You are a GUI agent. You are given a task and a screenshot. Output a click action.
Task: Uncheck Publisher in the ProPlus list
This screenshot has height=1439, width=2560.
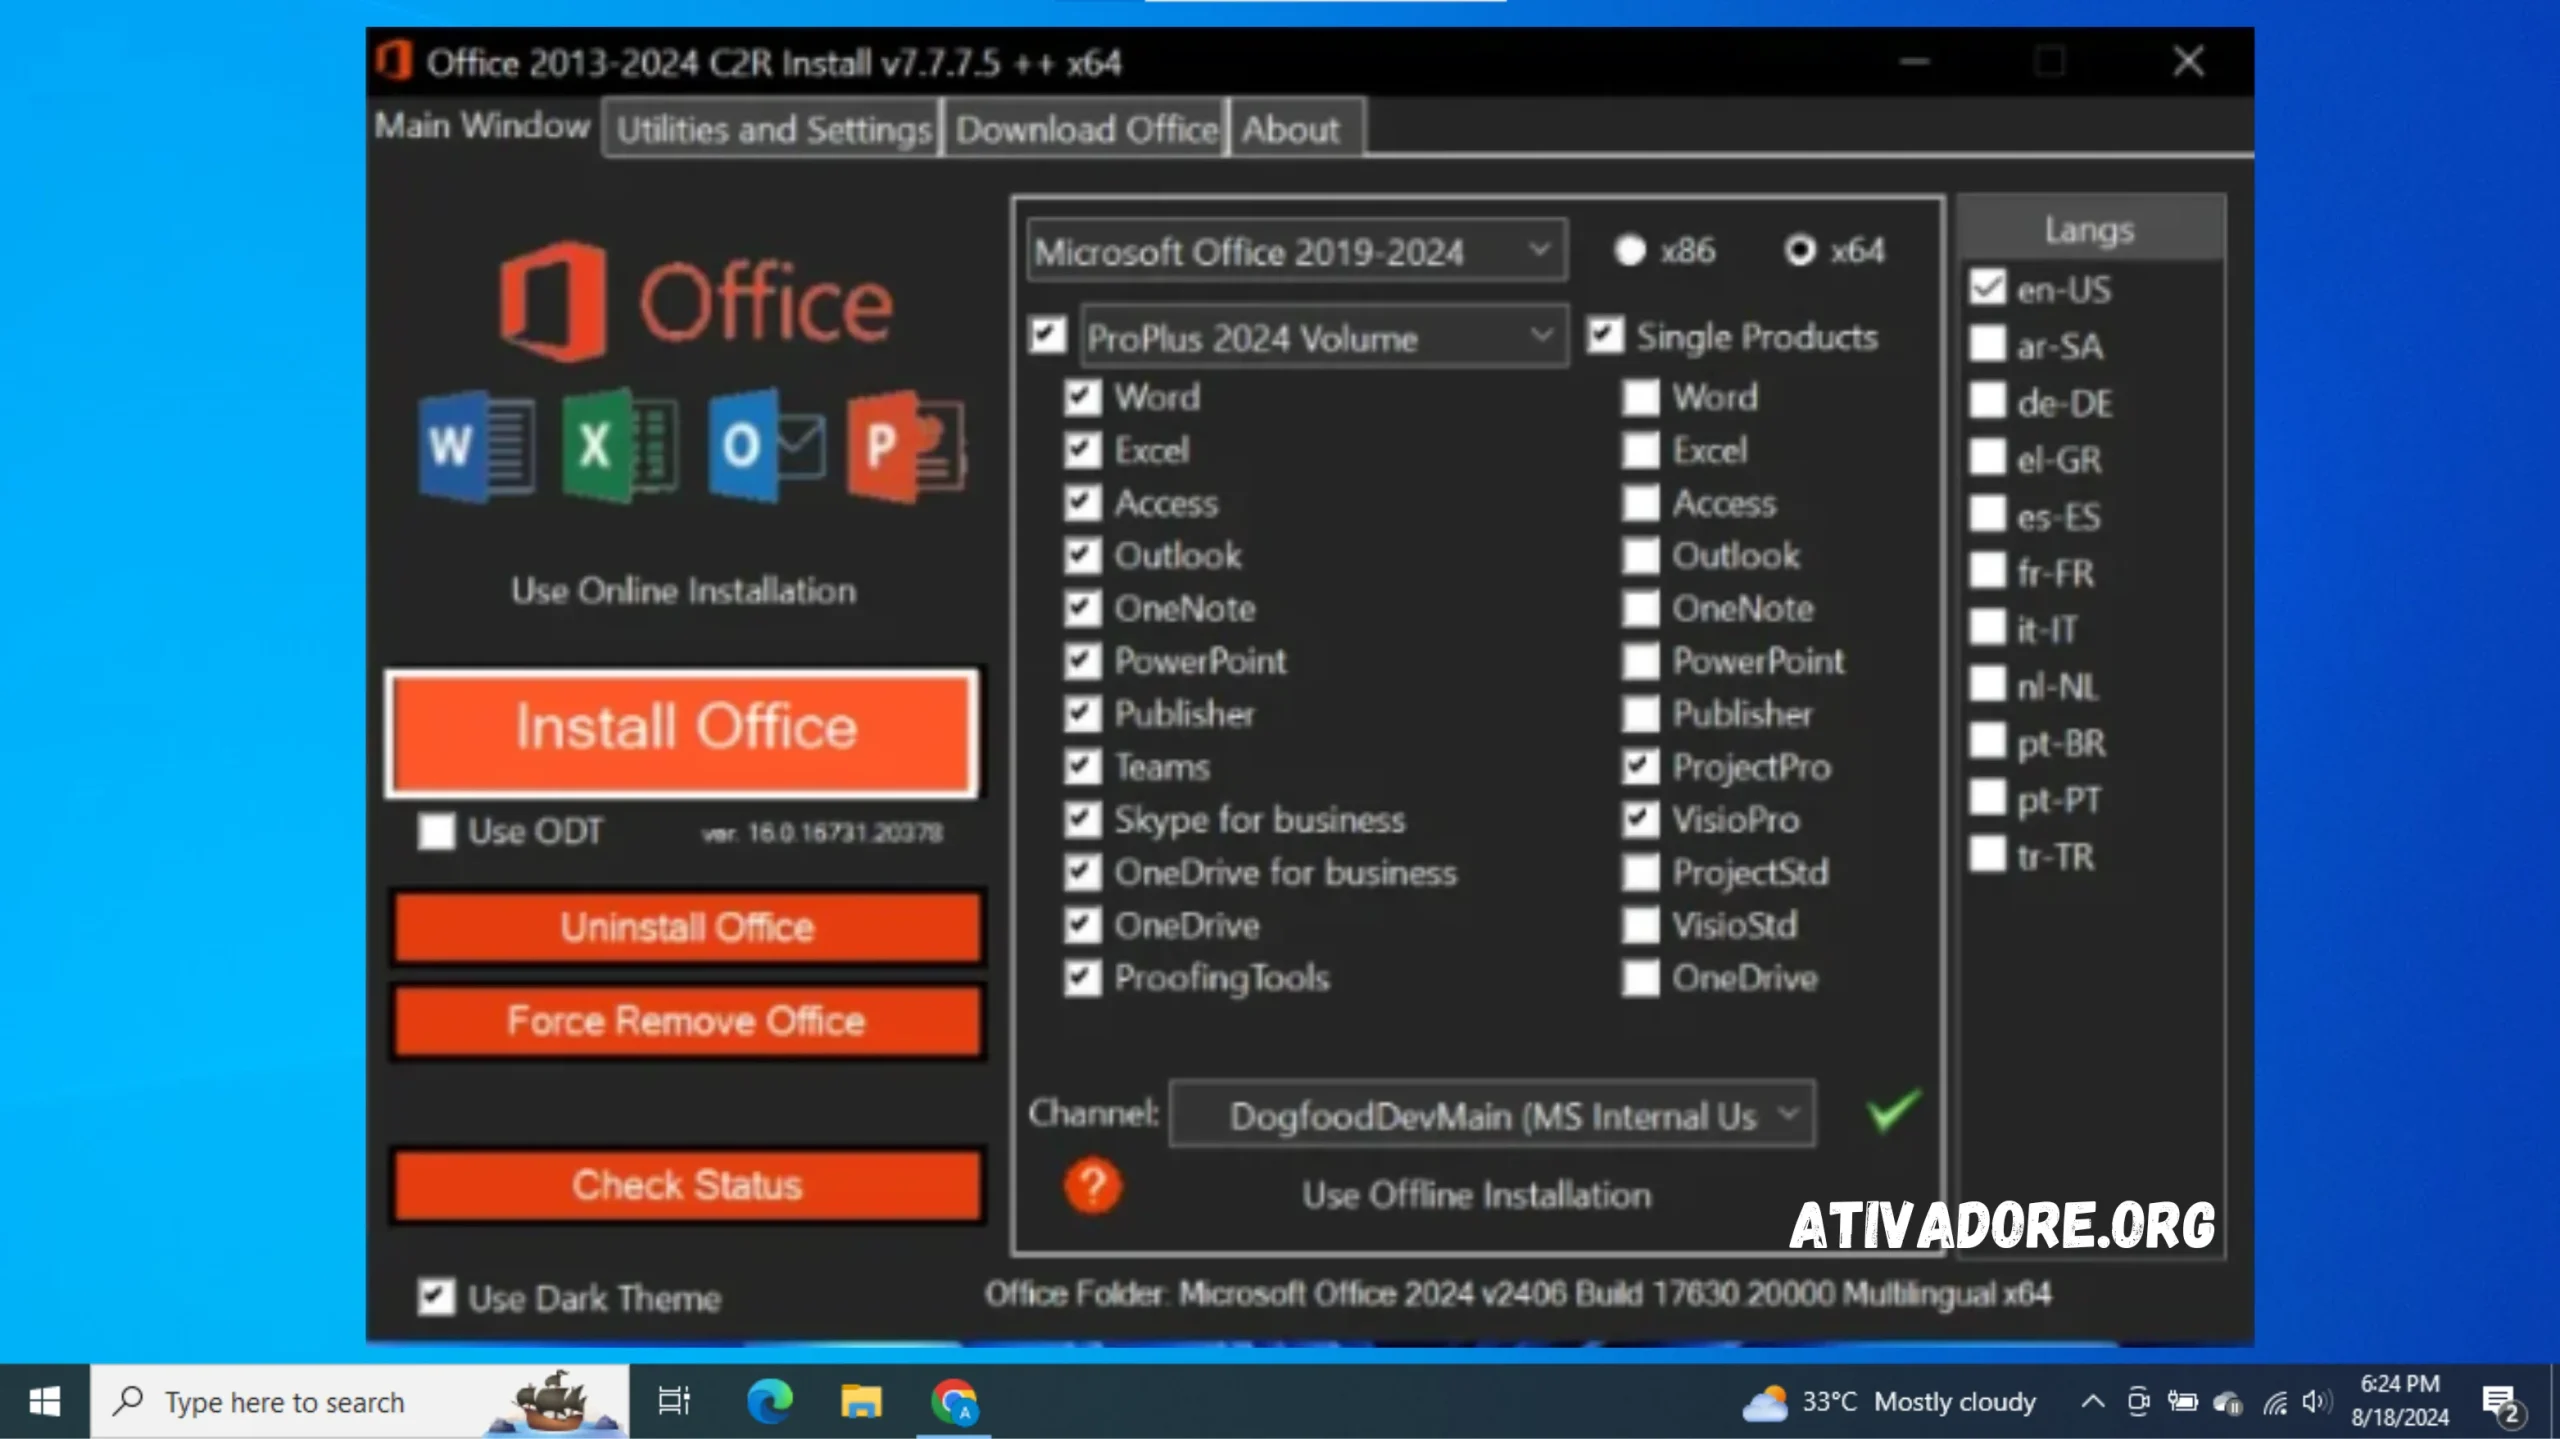[x=1082, y=714]
